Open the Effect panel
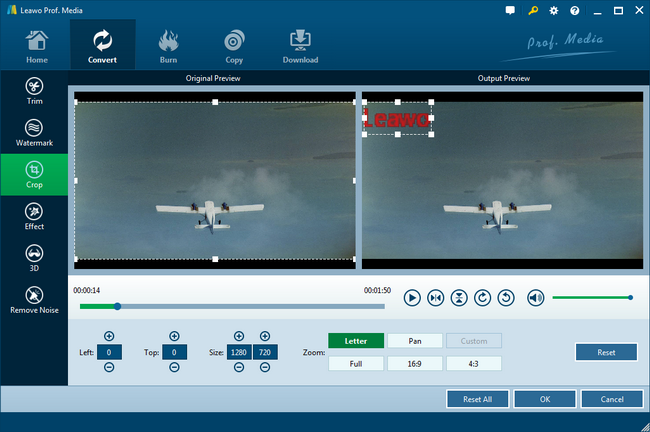Image resolution: width=650 pixels, height=432 pixels. pos(34,216)
